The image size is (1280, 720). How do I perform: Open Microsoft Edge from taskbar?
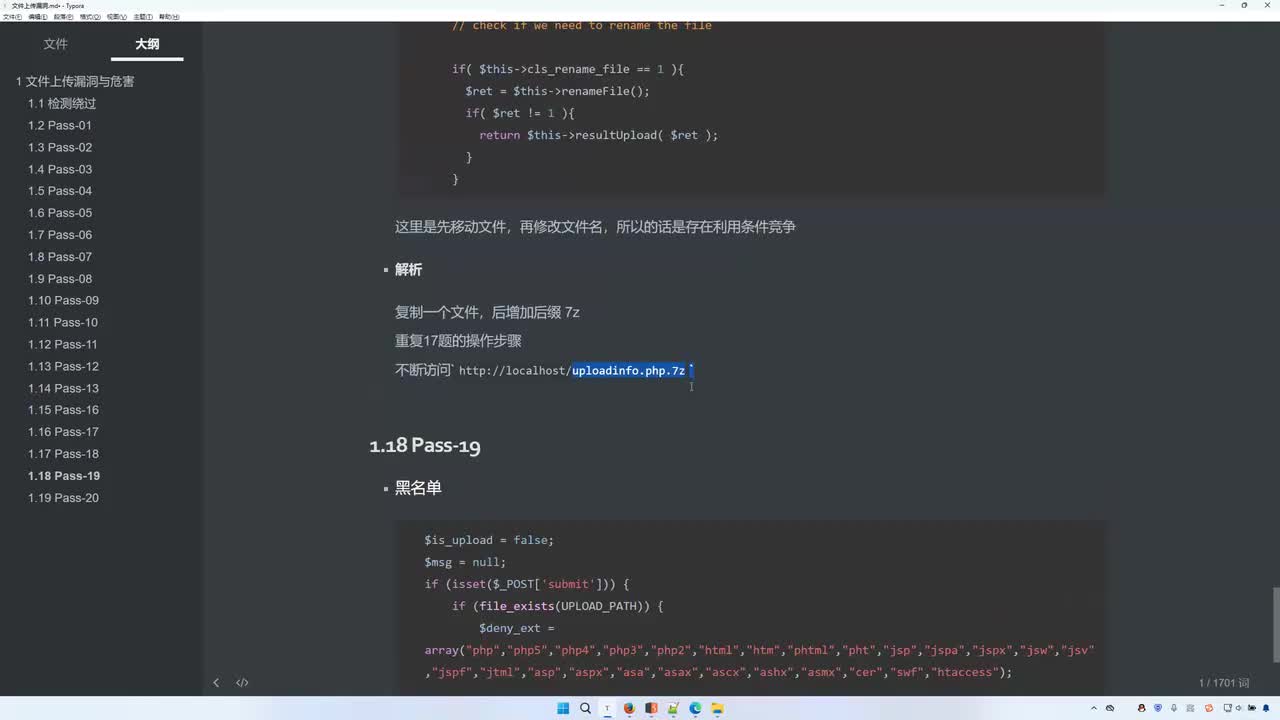click(695, 708)
